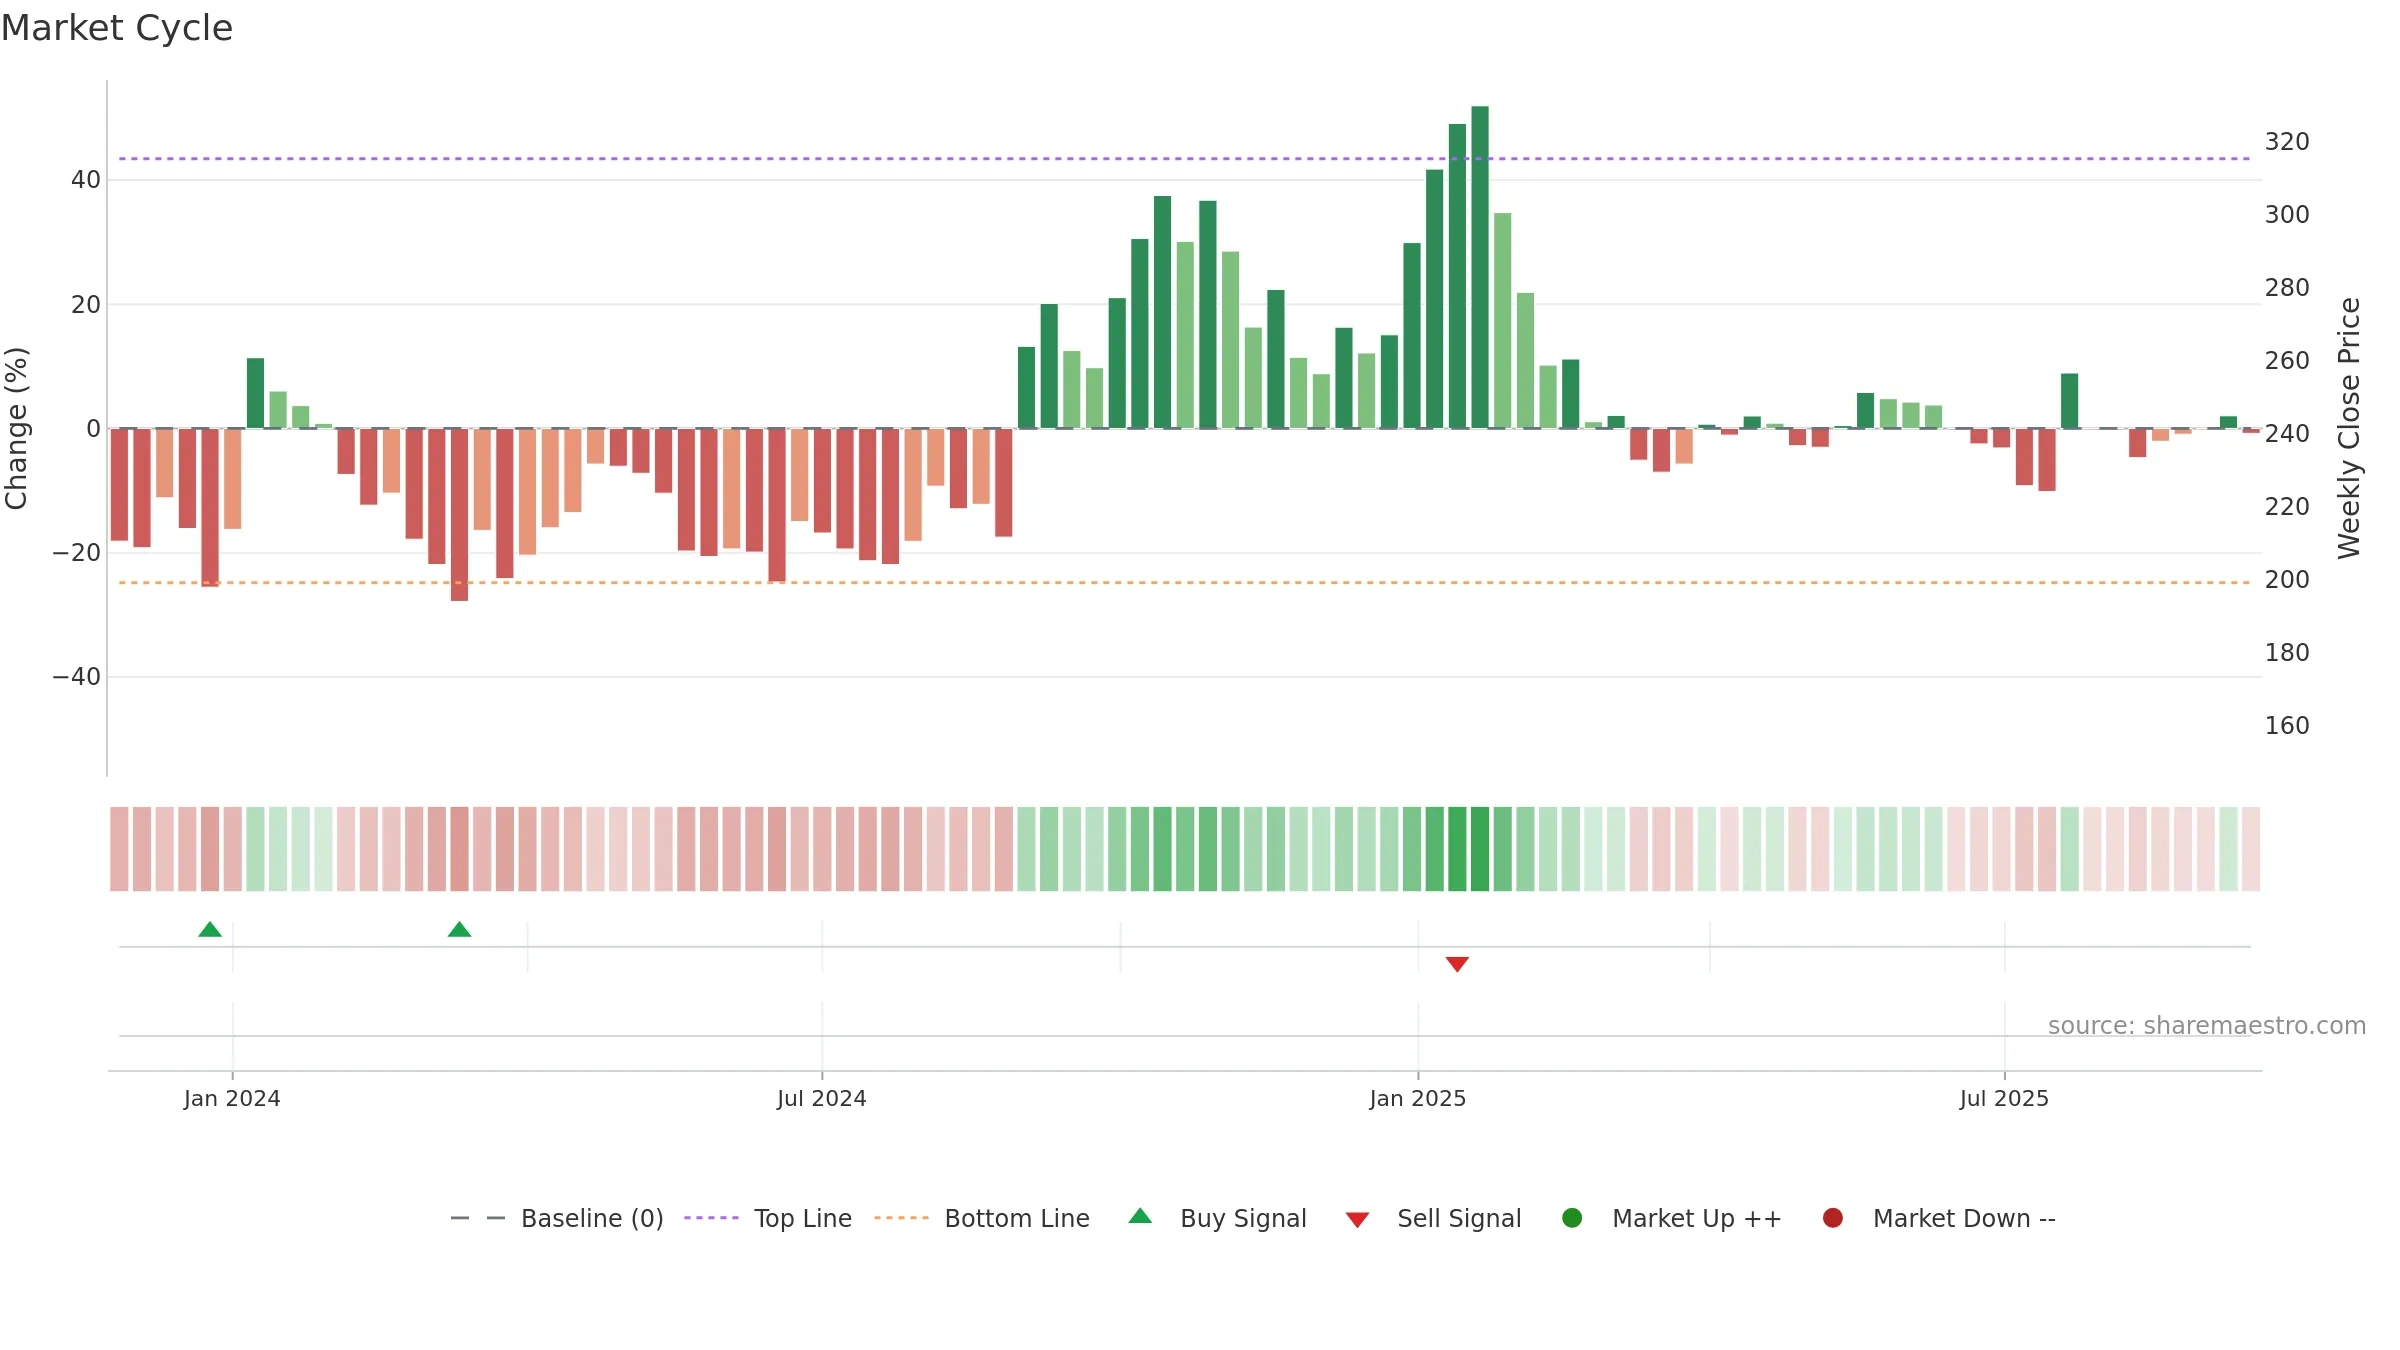Click the darkest green heatmap cell

click(1480, 849)
